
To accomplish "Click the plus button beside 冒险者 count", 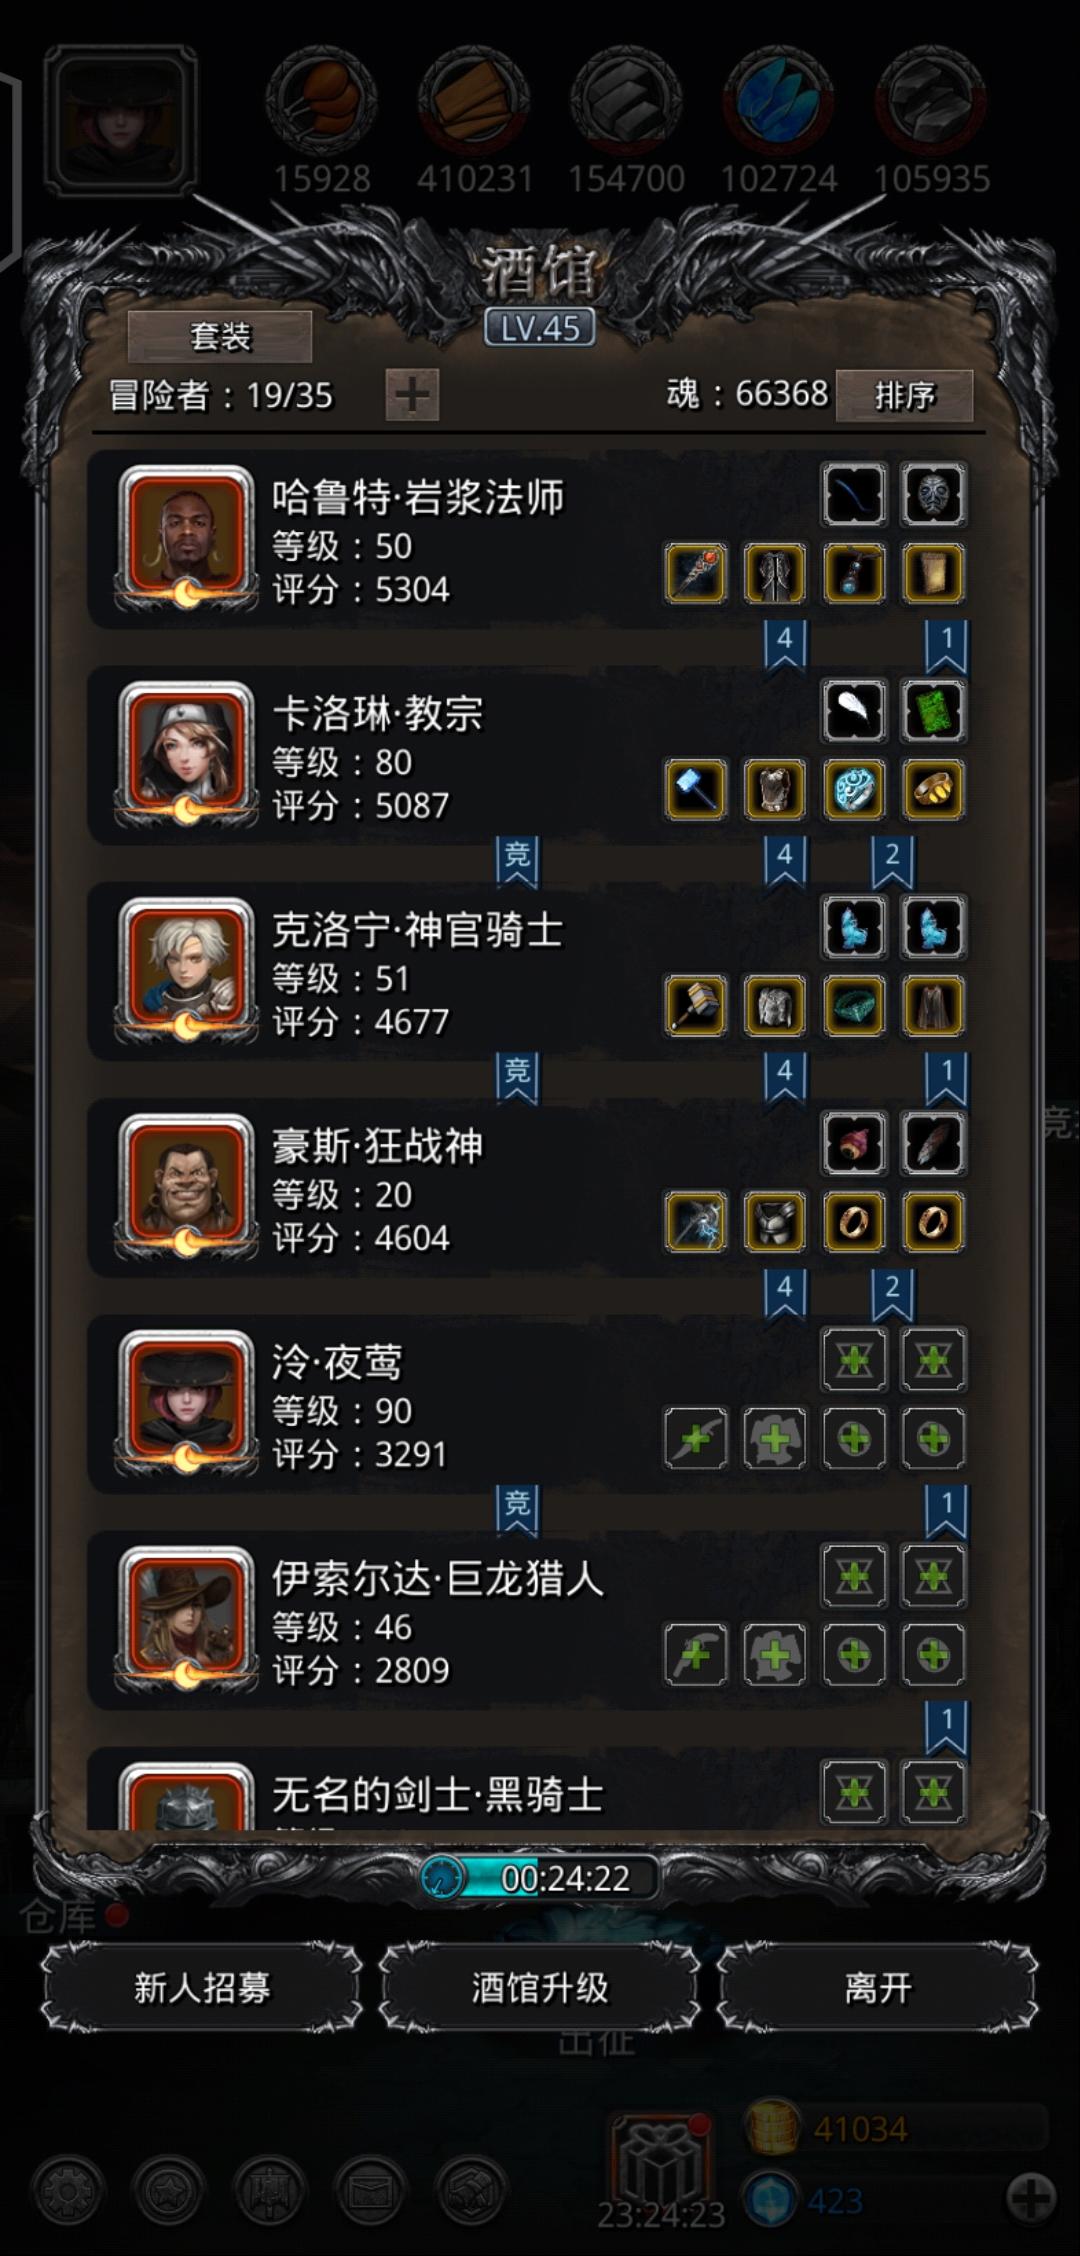I will tap(412, 395).
